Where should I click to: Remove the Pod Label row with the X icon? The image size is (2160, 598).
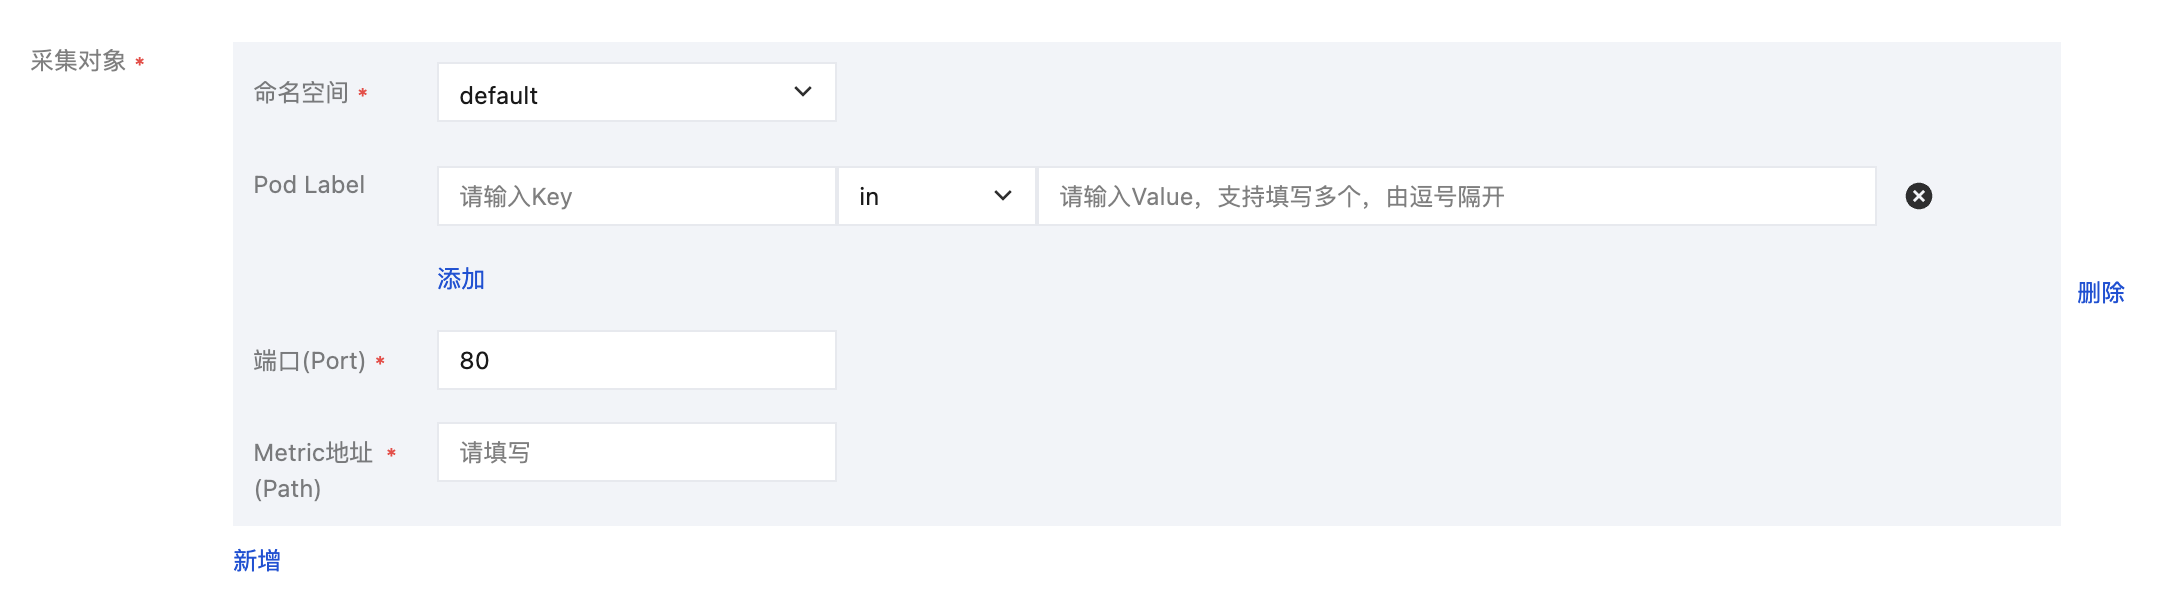1918,196
